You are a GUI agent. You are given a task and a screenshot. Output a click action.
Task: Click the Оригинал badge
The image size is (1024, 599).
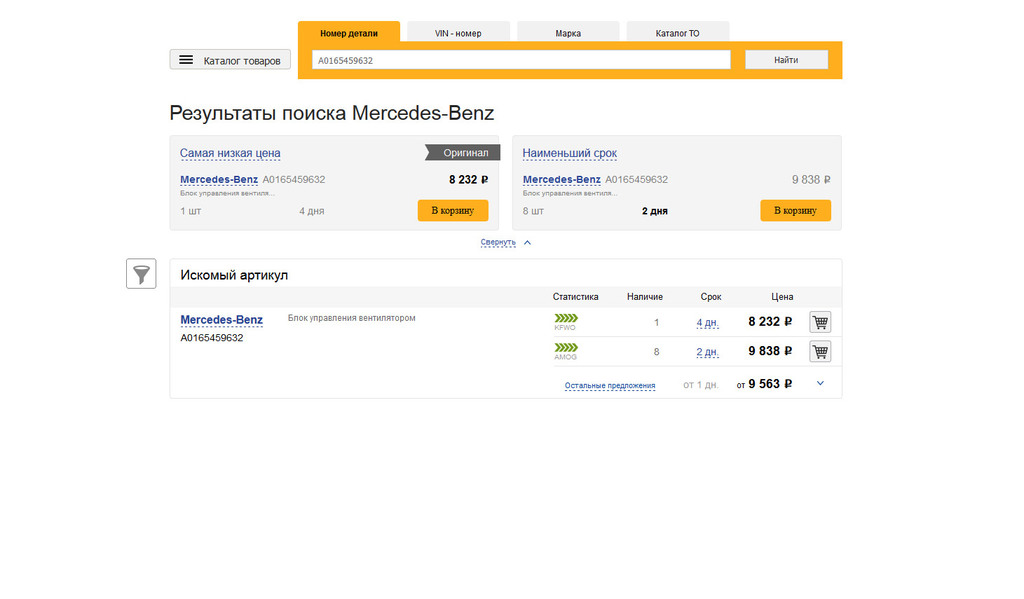pos(463,153)
